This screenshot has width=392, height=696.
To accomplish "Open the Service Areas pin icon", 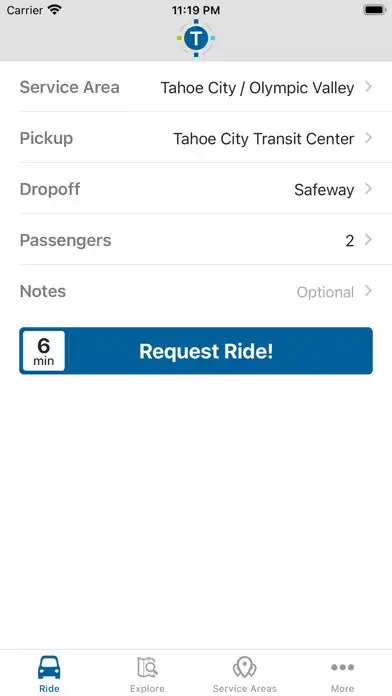I will (x=245, y=667).
